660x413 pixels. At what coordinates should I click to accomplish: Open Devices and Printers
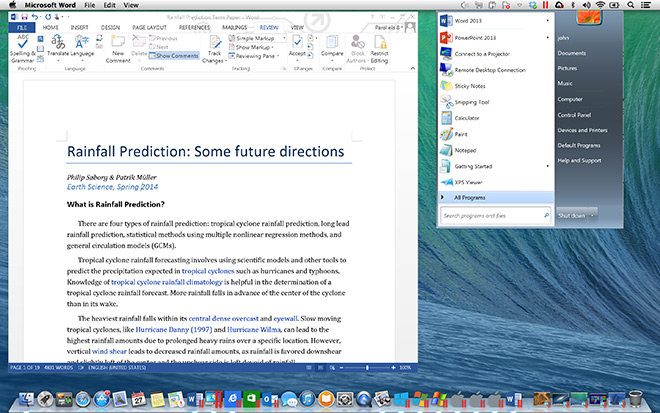pyautogui.click(x=582, y=130)
